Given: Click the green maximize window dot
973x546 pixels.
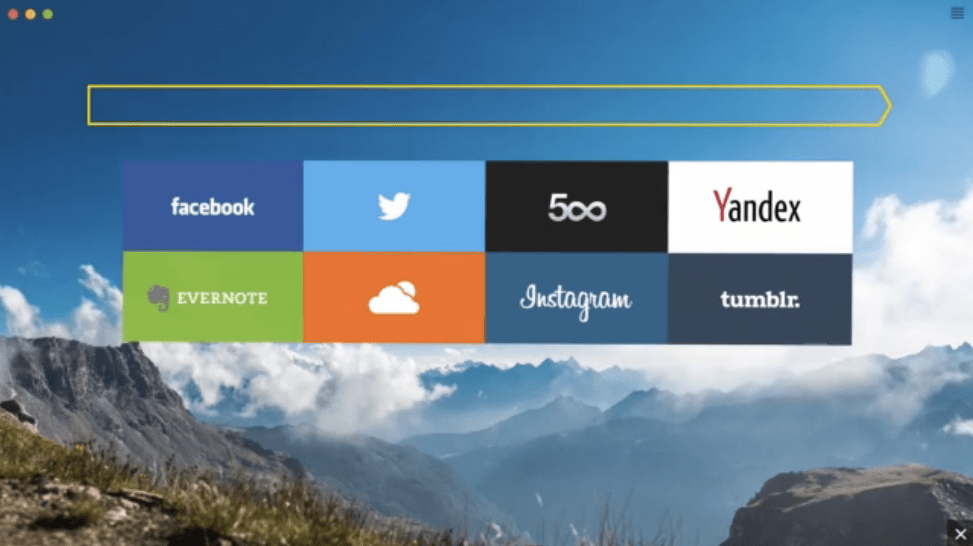Looking at the screenshot, I should (48, 14).
